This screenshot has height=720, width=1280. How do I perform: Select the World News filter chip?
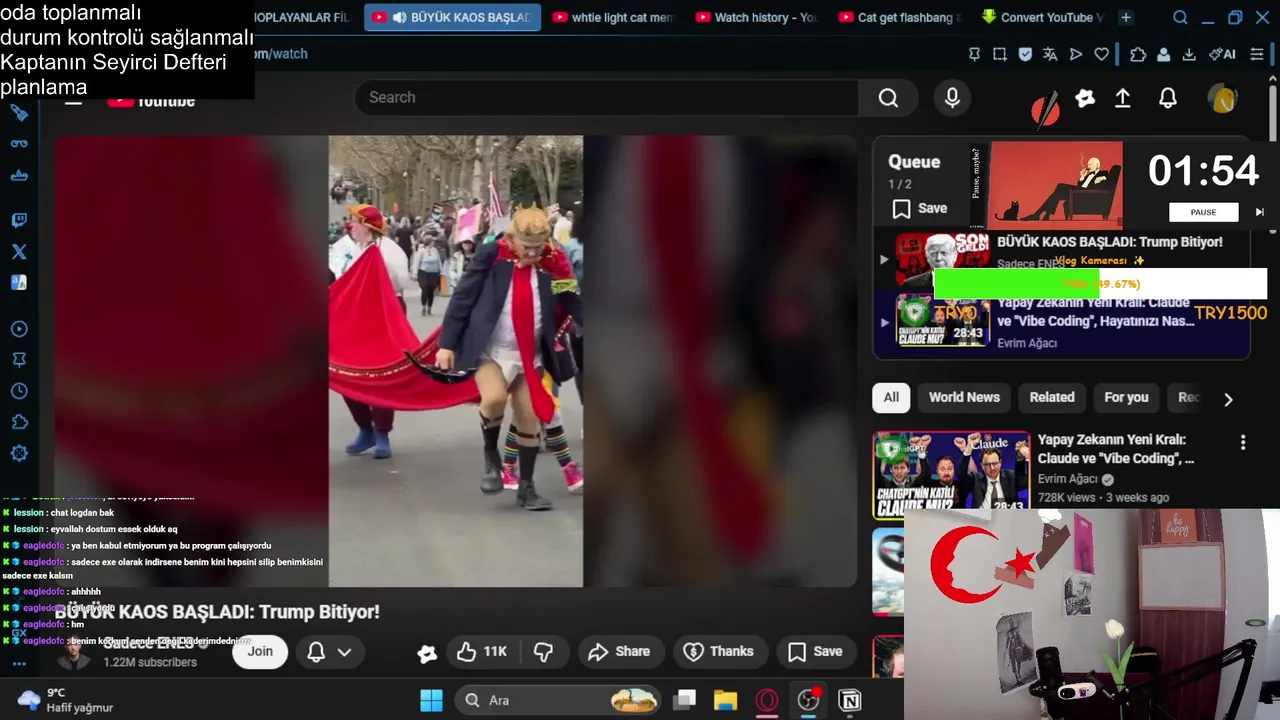pyautogui.click(x=964, y=397)
